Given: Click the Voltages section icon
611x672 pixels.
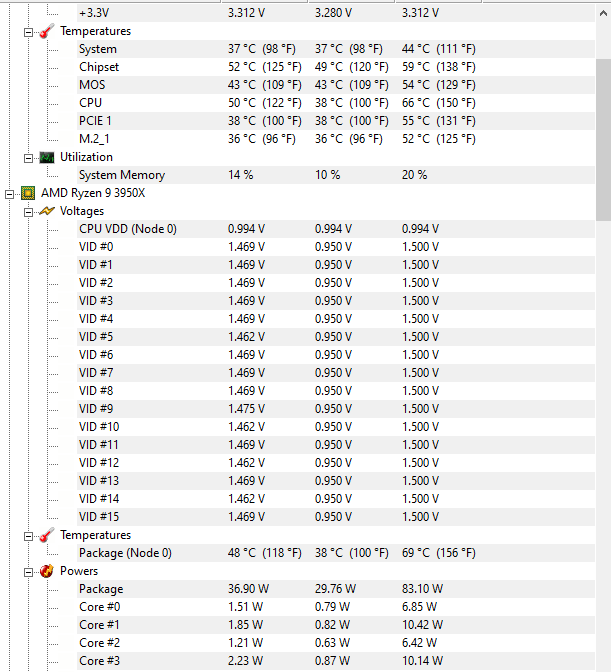Looking at the screenshot, I should click(x=46, y=211).
